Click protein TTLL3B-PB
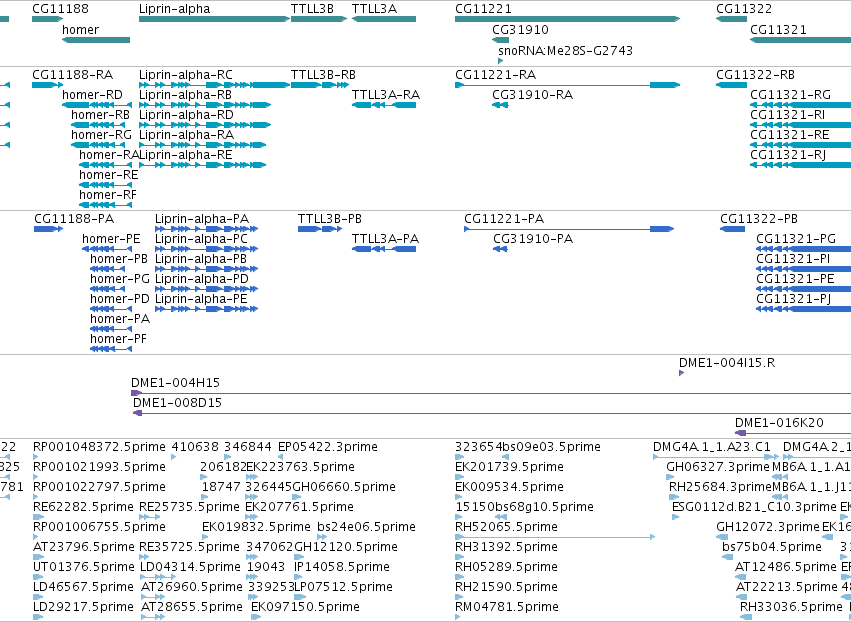This screenshot has height=622, width=851. click(320, 229)
